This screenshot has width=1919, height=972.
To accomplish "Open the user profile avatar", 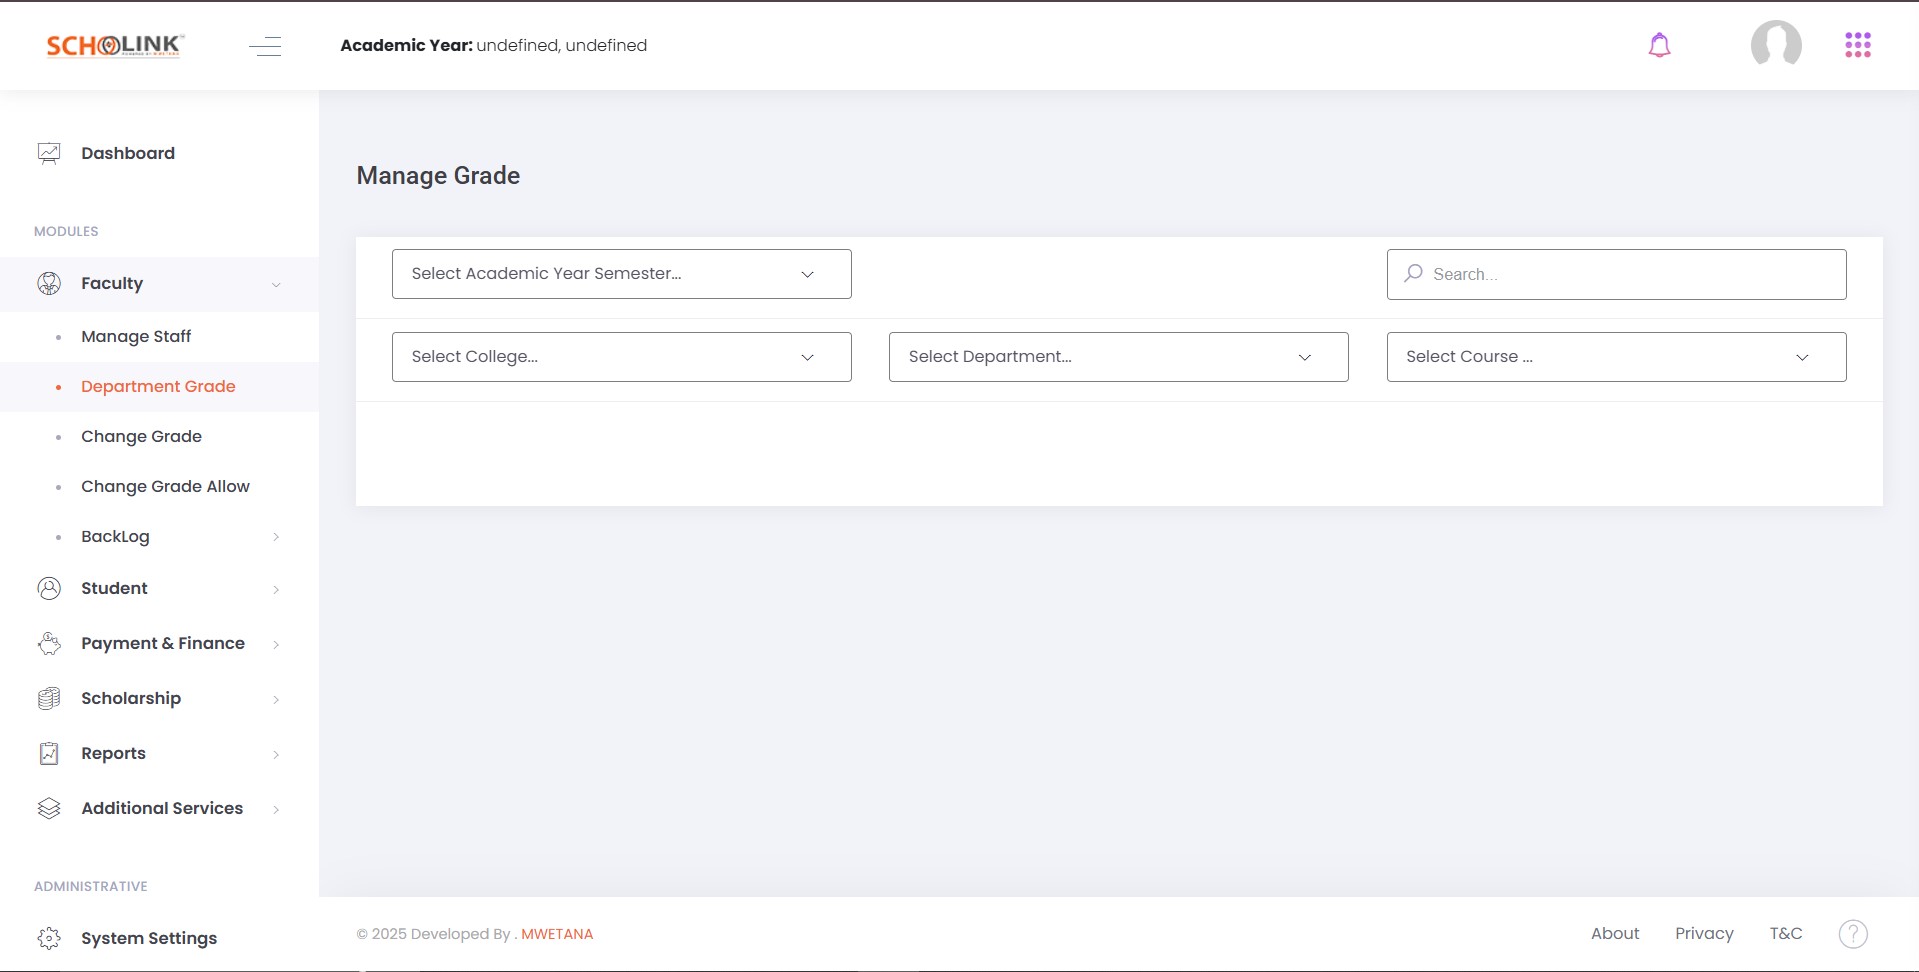I will 1776,44.
